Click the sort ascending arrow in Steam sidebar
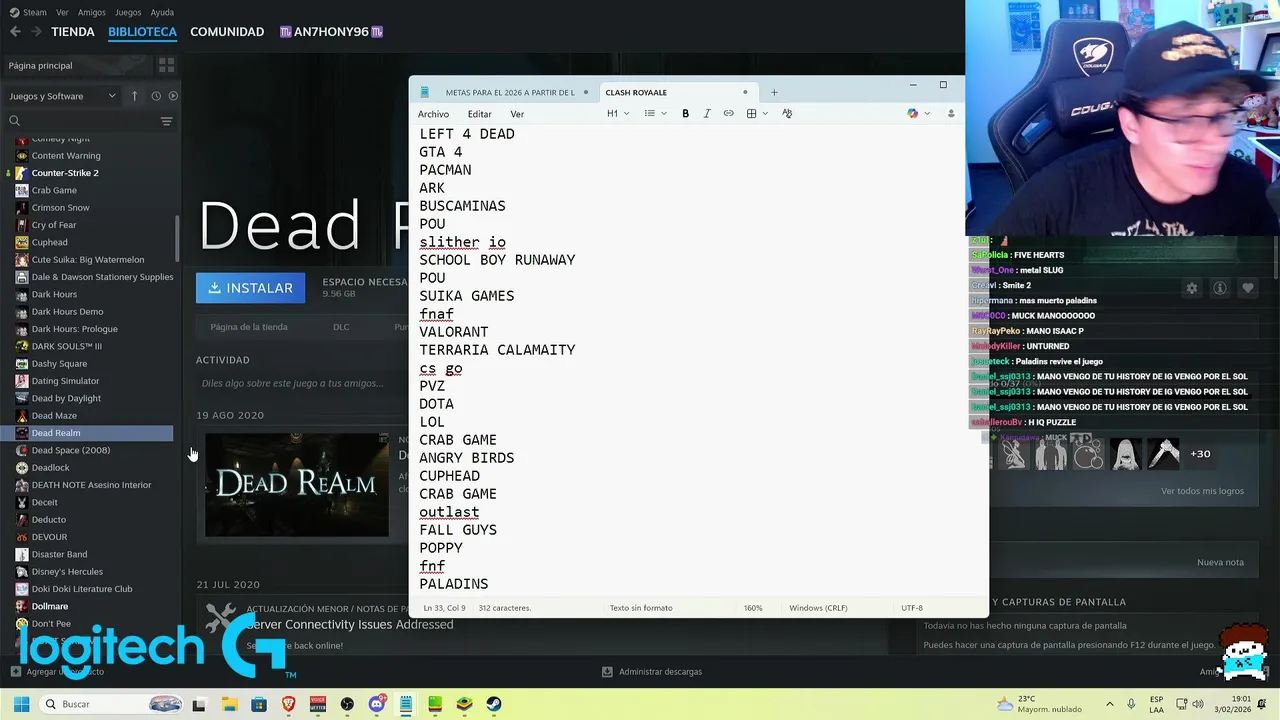 tap(134, 96)
